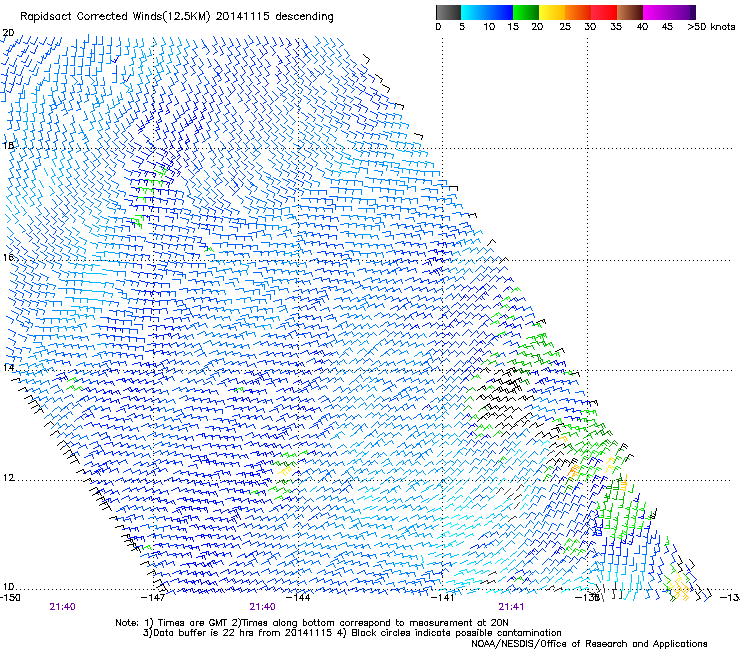Click the '0' legend scale label
Image resolution: width=740 pixels, height=650 pixels.
click(x=438, y=27)
